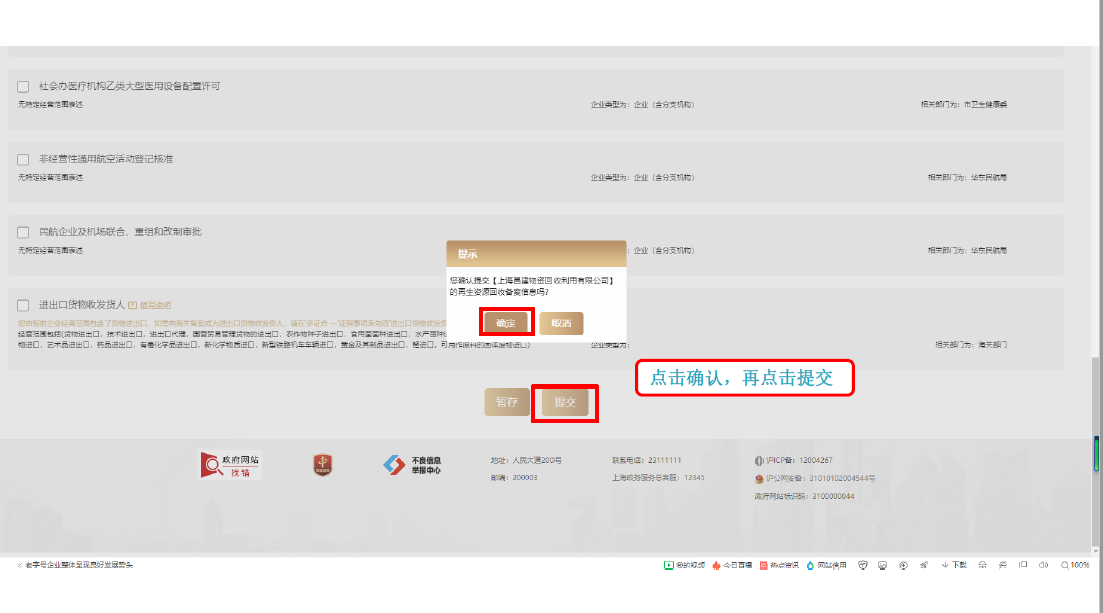This screenshot has height=613, width=1103.
Task: Open 我的视频 in the status bar
Action: click(x=684, y=565)
